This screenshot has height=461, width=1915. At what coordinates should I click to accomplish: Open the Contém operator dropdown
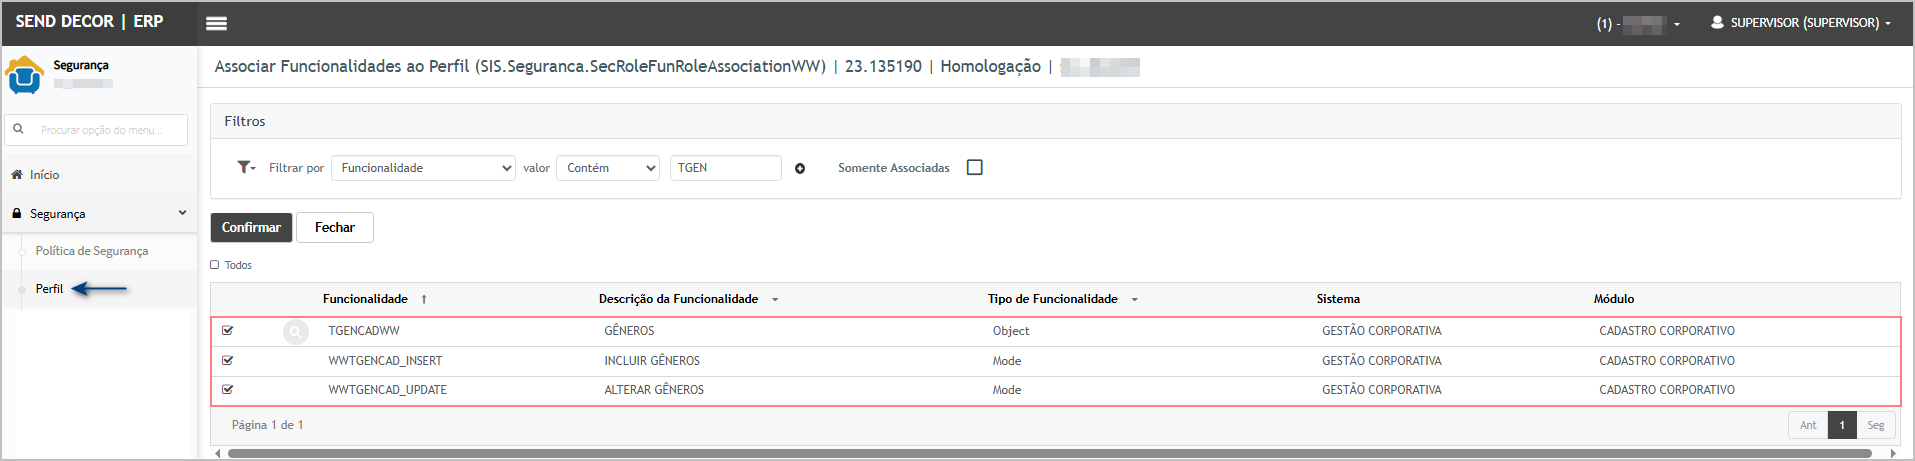(x=608, y=168)
